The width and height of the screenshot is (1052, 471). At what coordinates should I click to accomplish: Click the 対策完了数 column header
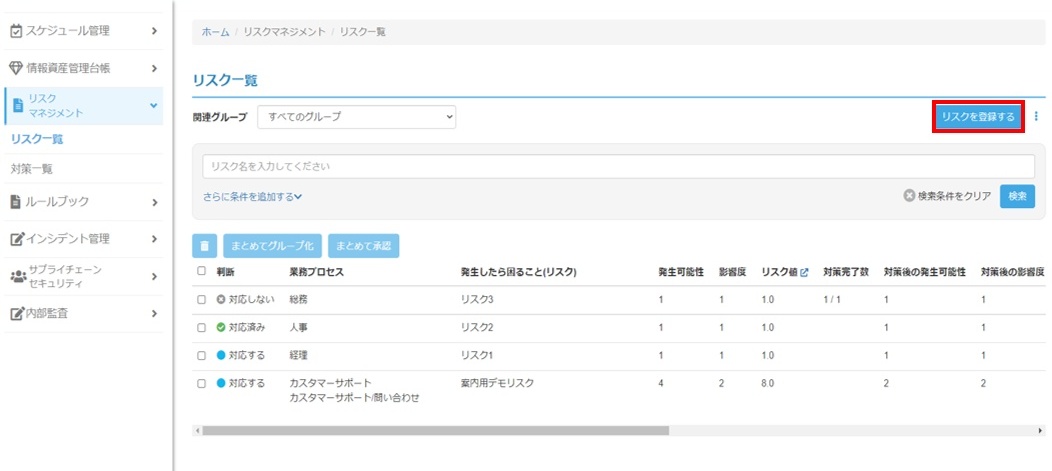pyautogui.click(x=846, y=272)
